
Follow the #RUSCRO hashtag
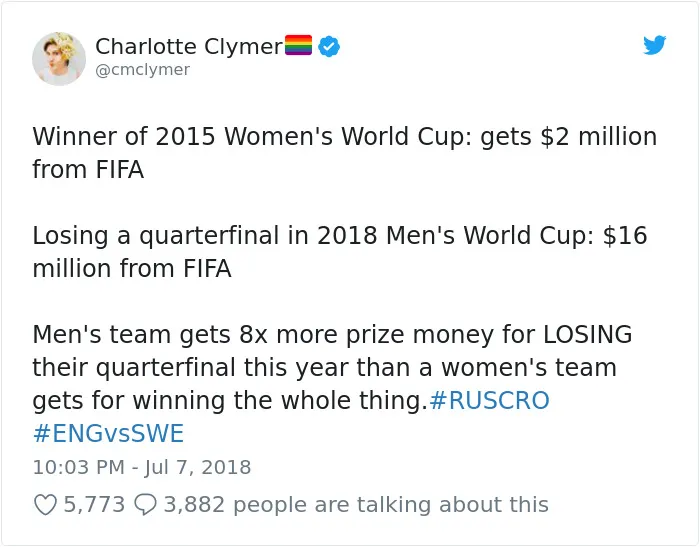pos(489,400)
